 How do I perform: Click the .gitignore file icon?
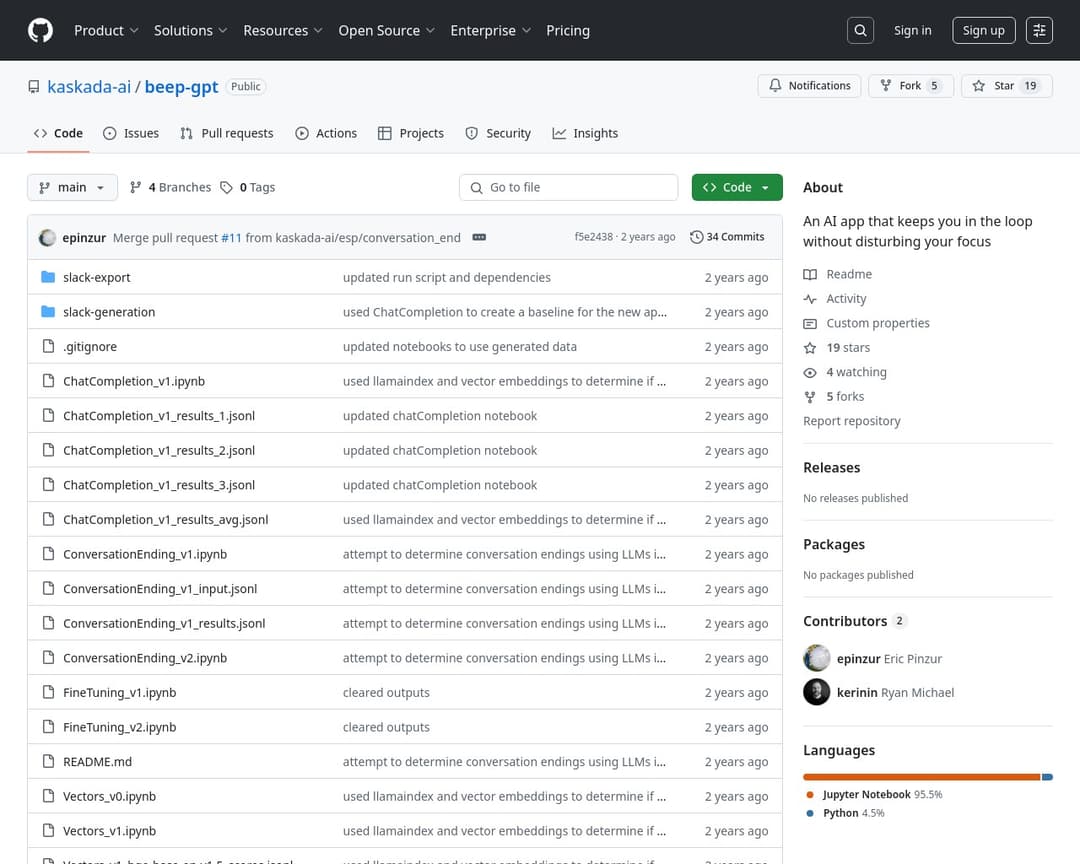click(48, 346)
